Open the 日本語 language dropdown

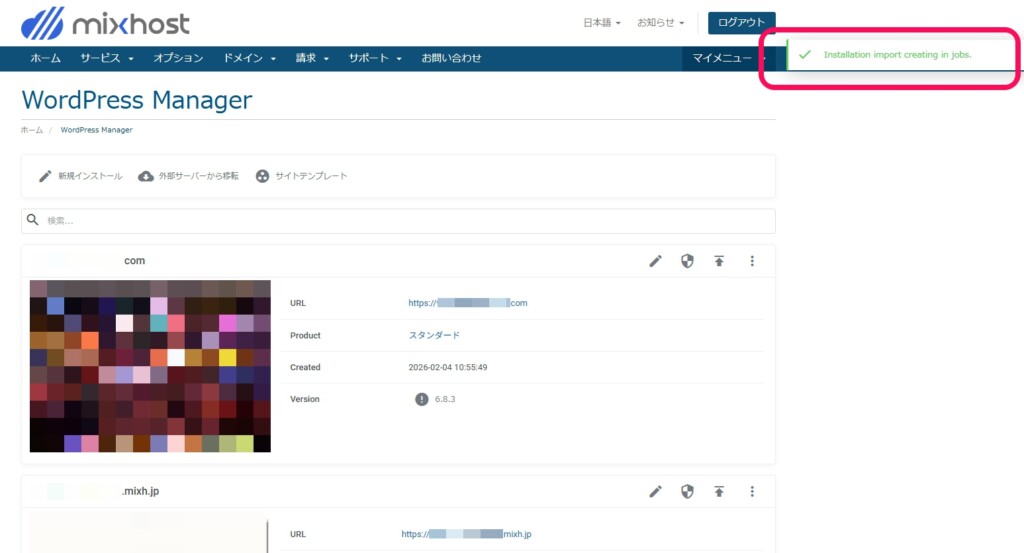(x=601, y=23)
